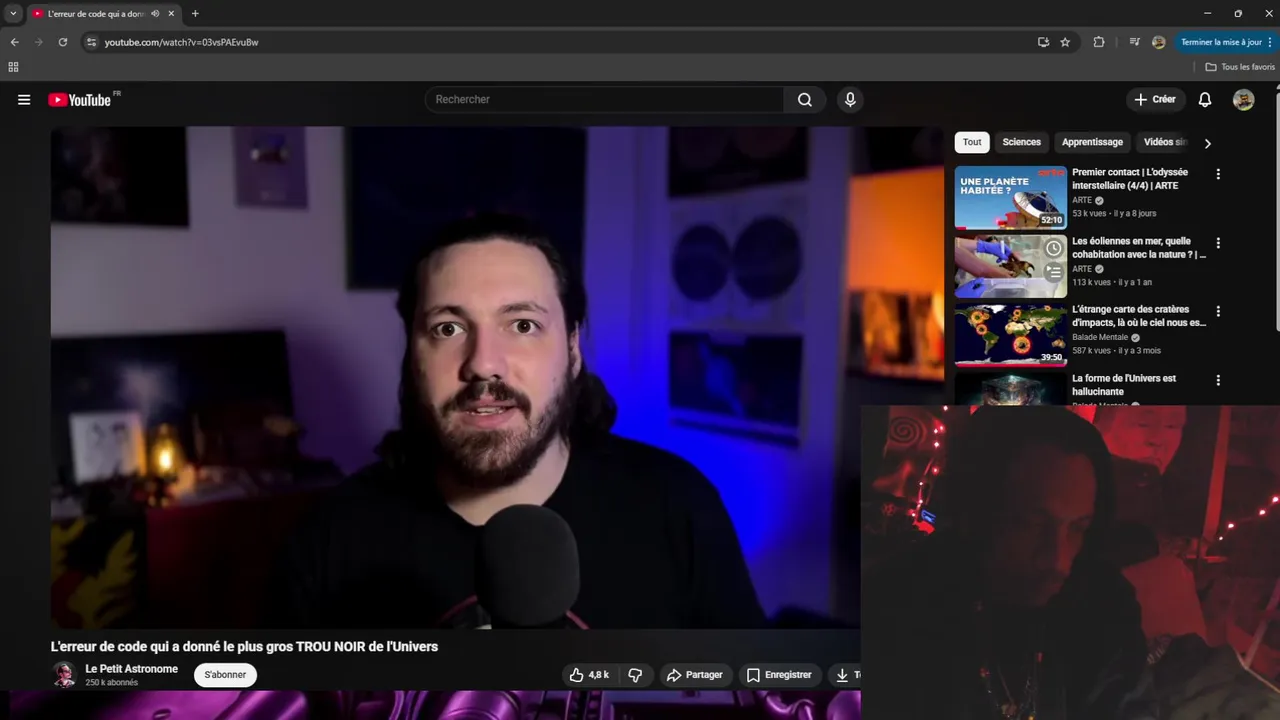Image resolution: width=1280 pixels, height=720 pixels.
Task: Open the YouTube guide hamburger menu
Action: click(24, 99)
